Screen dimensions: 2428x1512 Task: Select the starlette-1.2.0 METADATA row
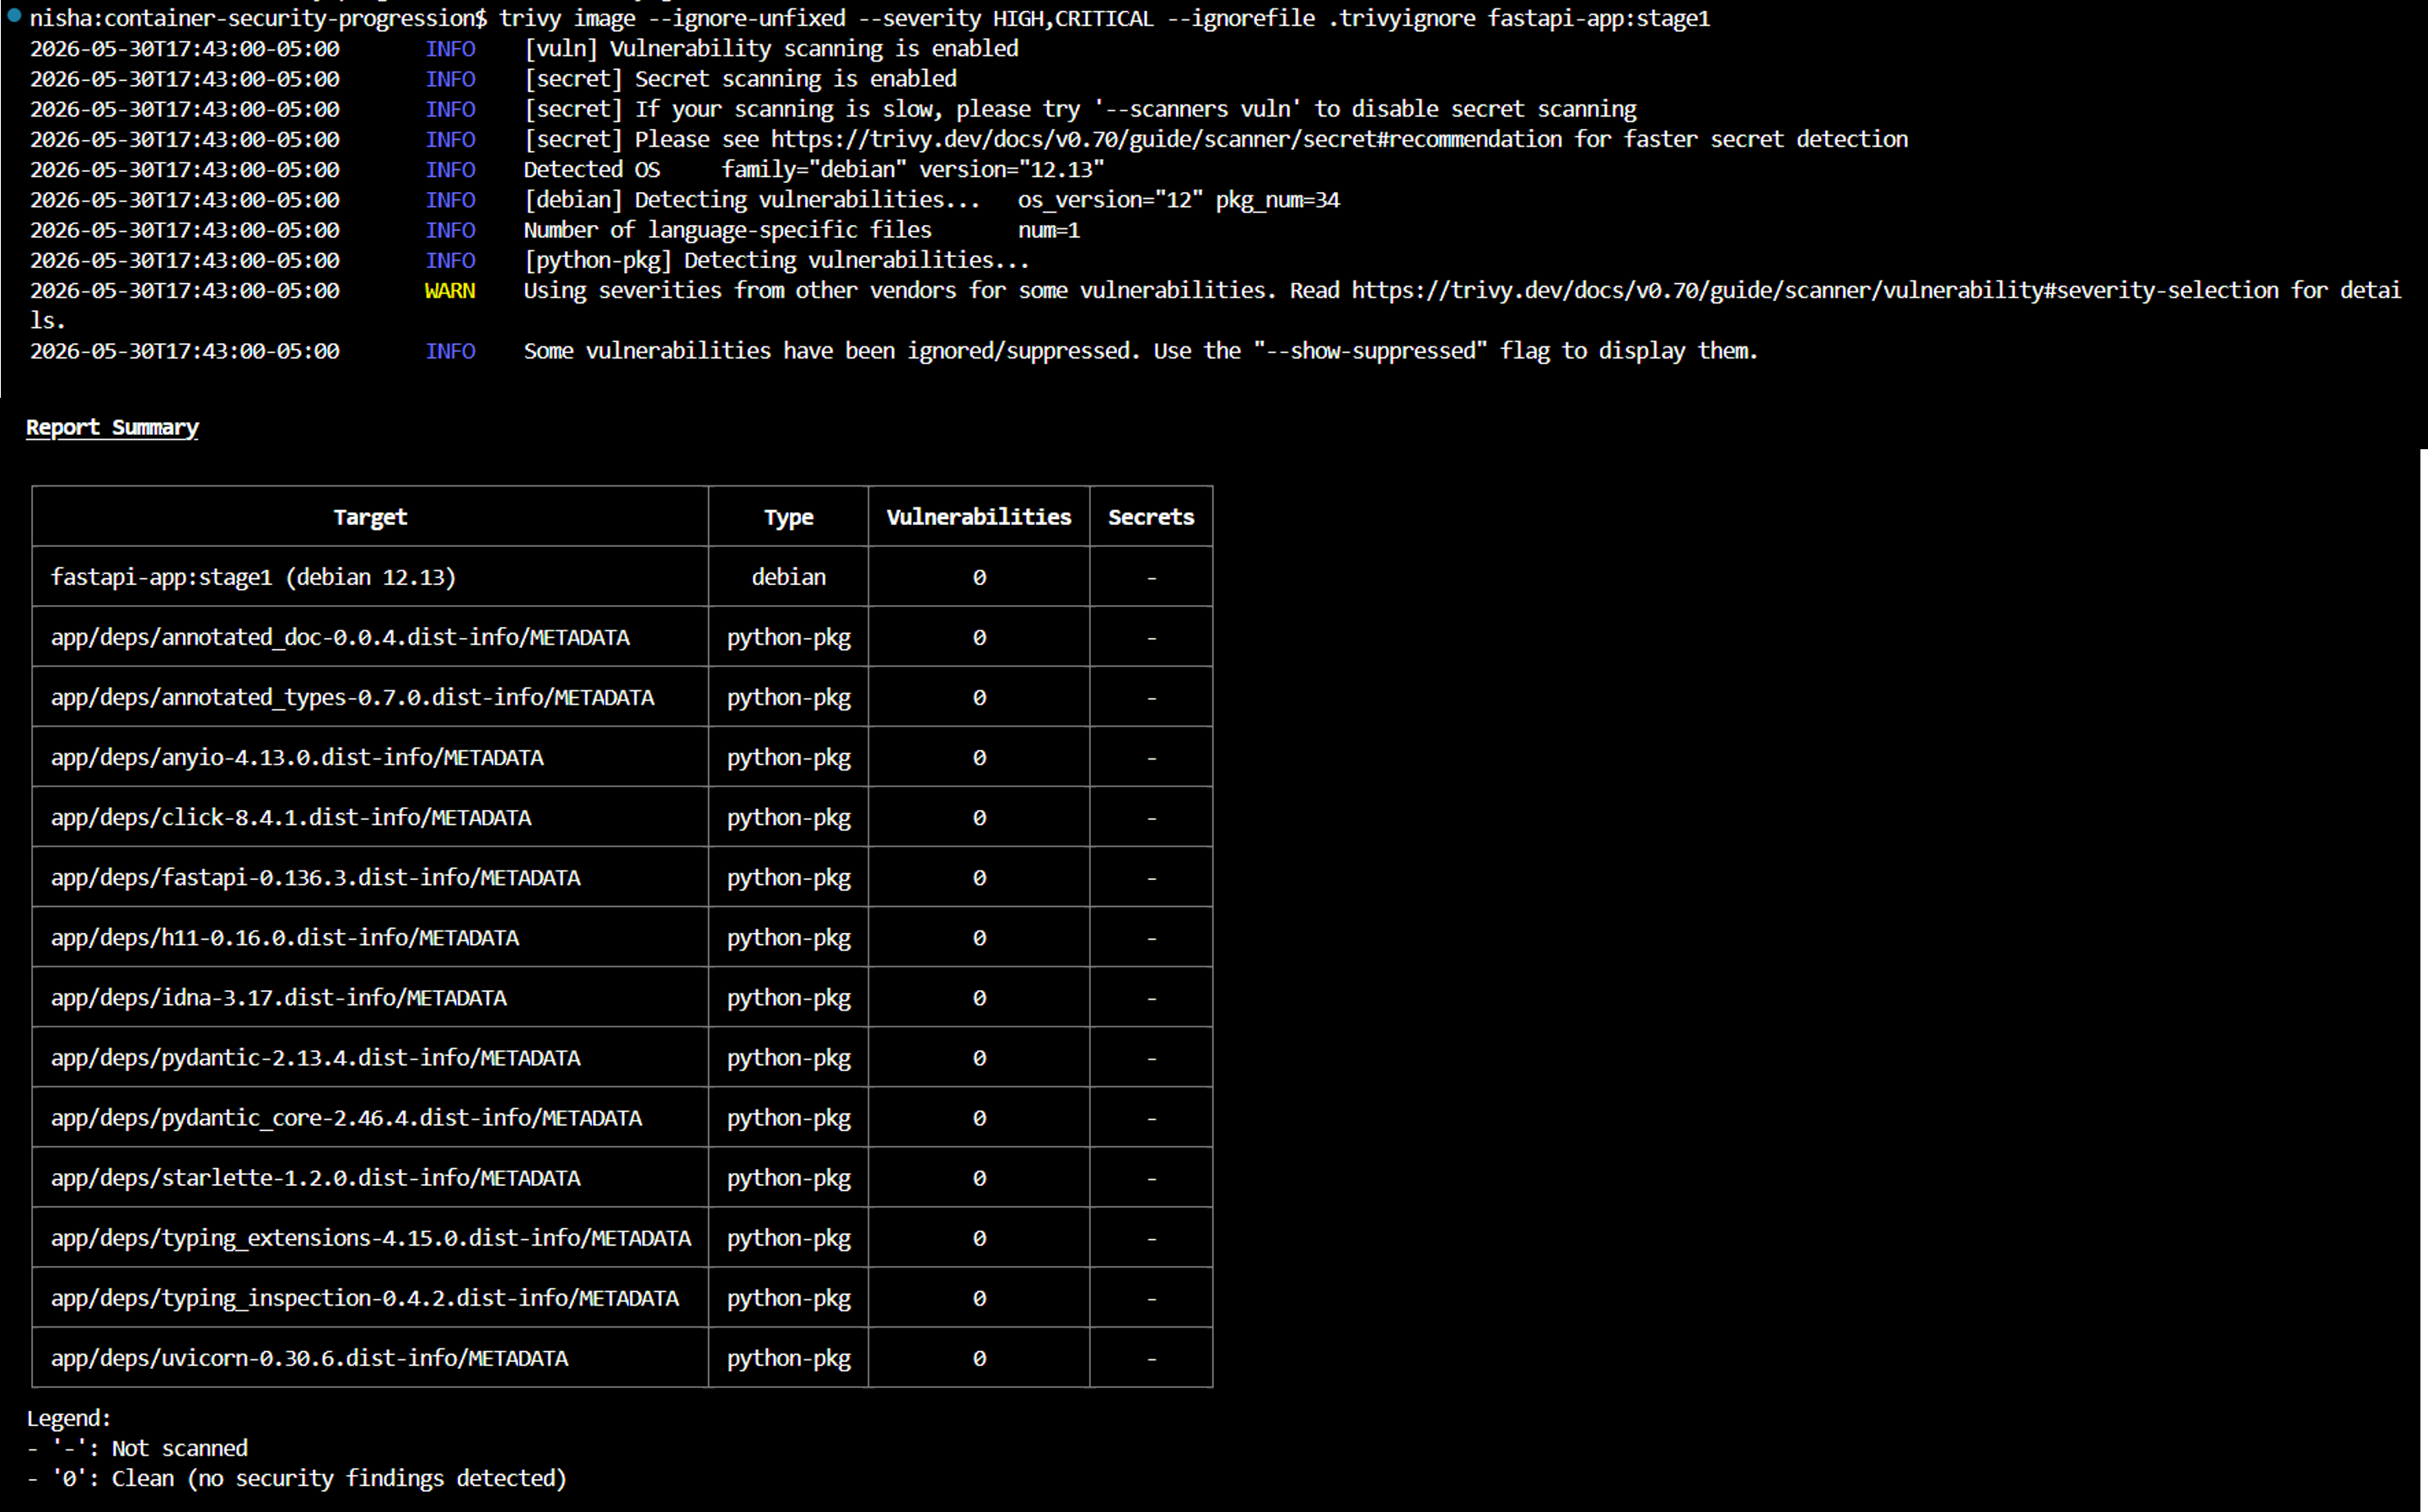(622, 1177)
